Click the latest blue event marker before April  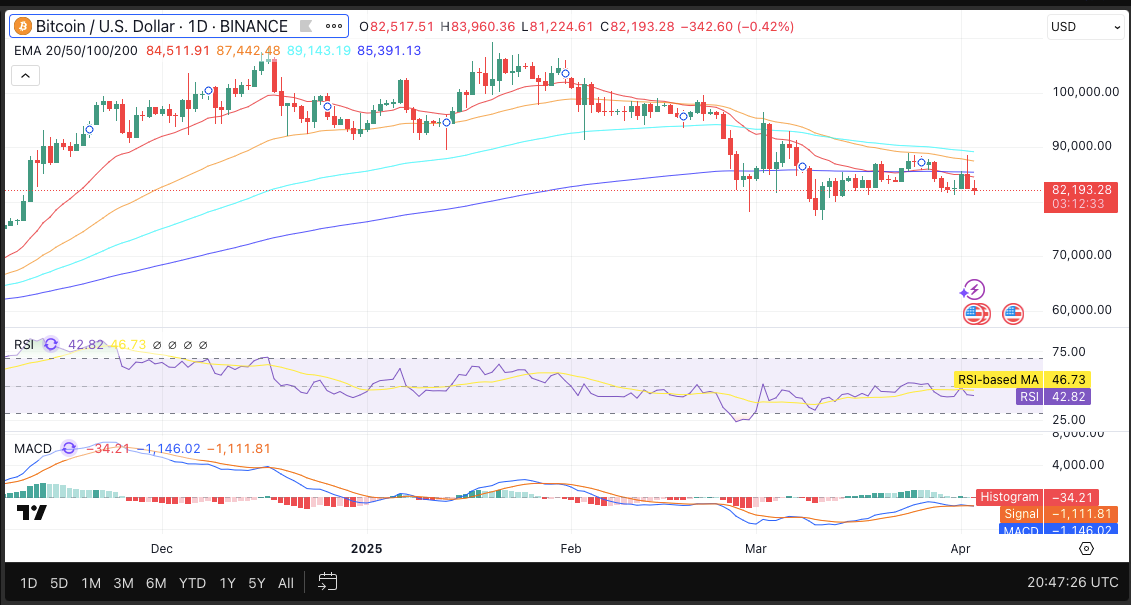(x=921, y=162)
